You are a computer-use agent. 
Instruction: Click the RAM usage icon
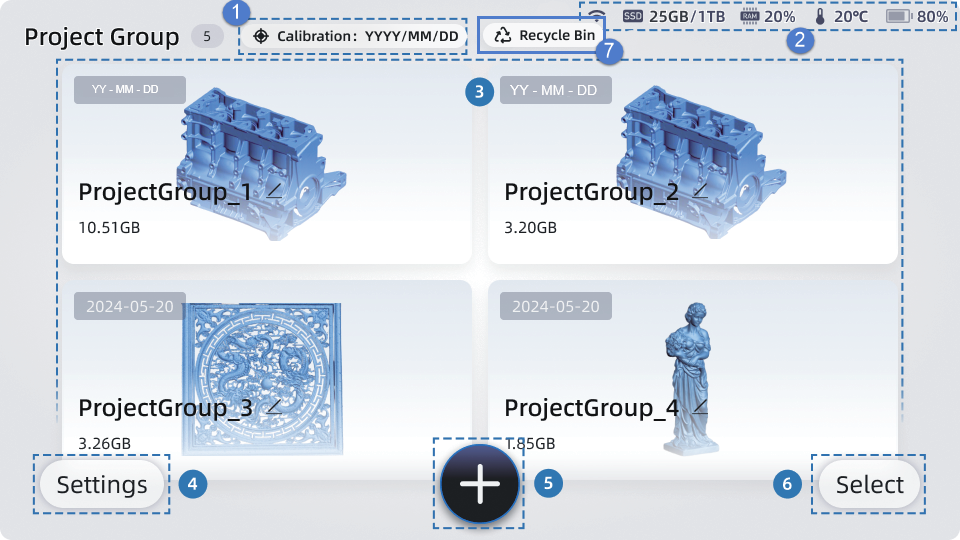pyautogui.click(x=749, y=17)
